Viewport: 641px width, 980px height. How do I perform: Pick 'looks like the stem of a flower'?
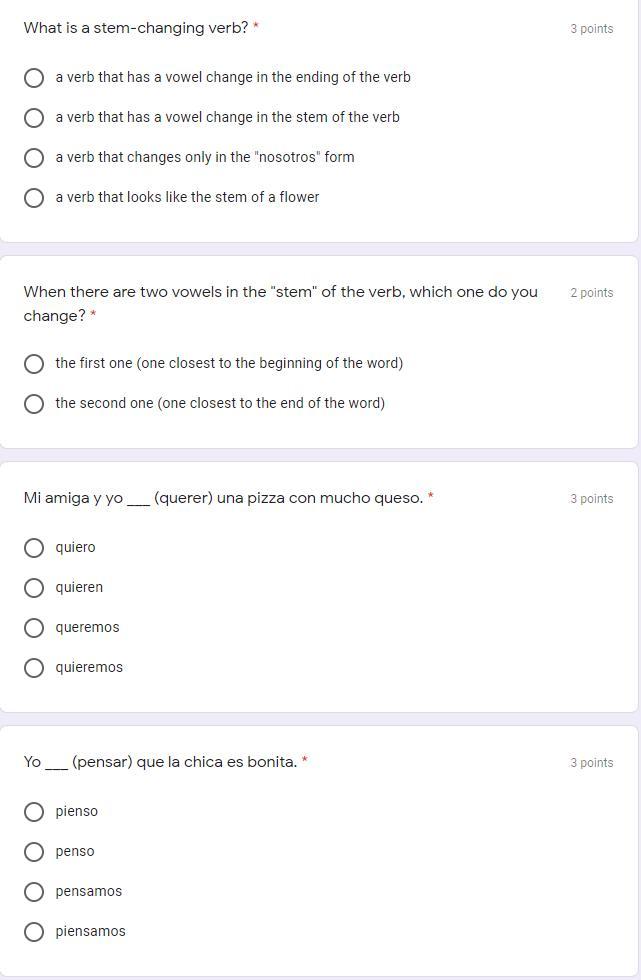(x=34, y=198)
